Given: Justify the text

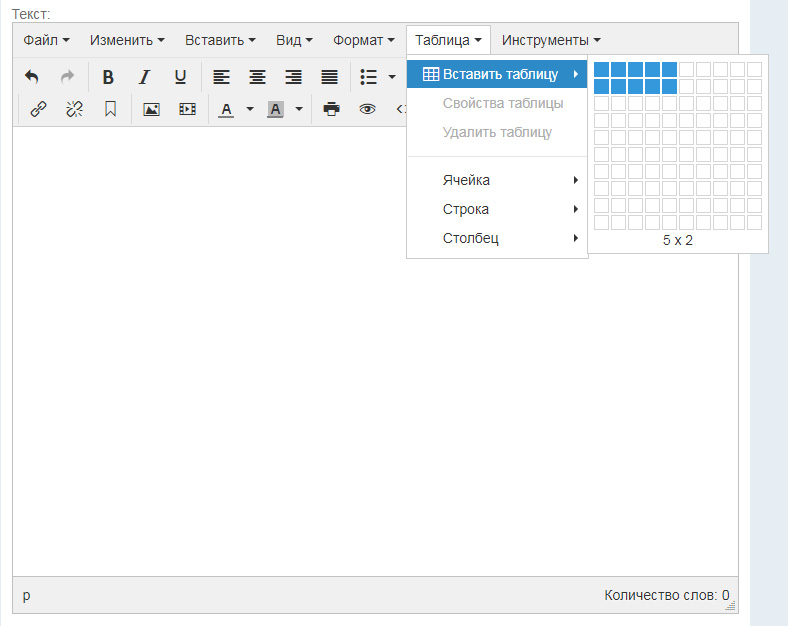Looking at the screenshot, I should [330, 77].
